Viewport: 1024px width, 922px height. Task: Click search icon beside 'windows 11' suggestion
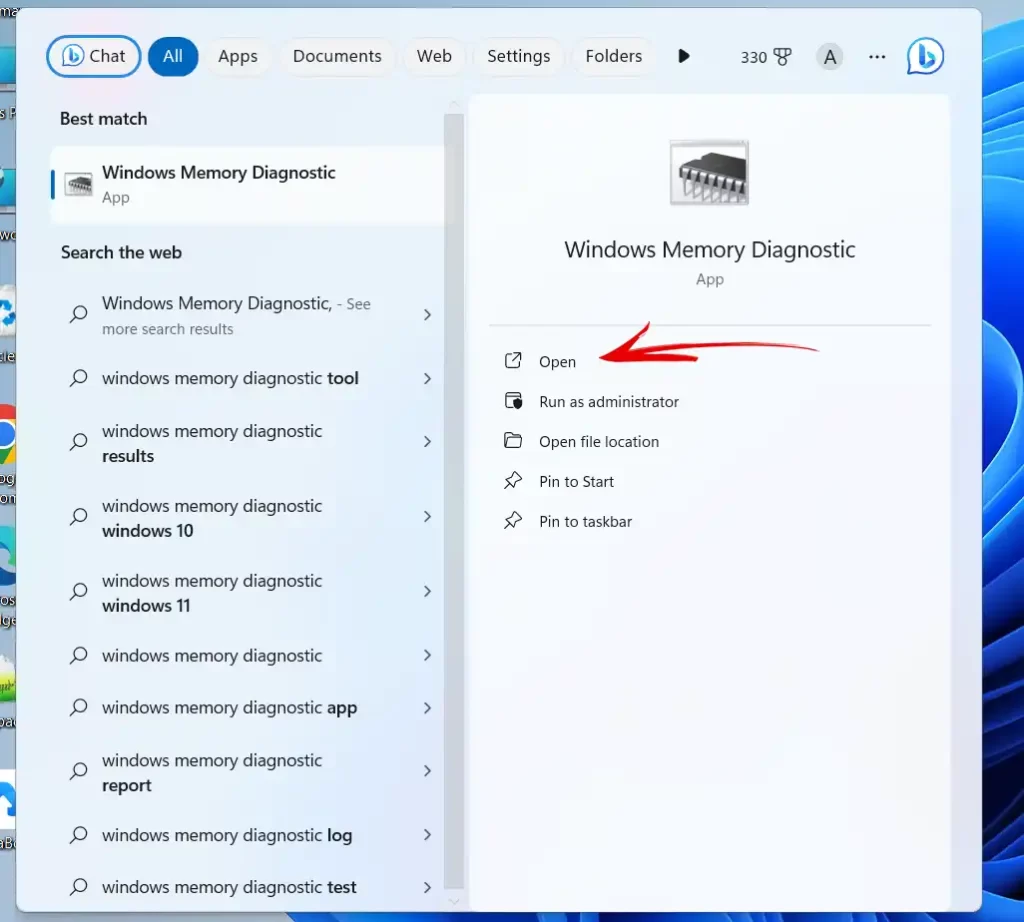[78, 592]
